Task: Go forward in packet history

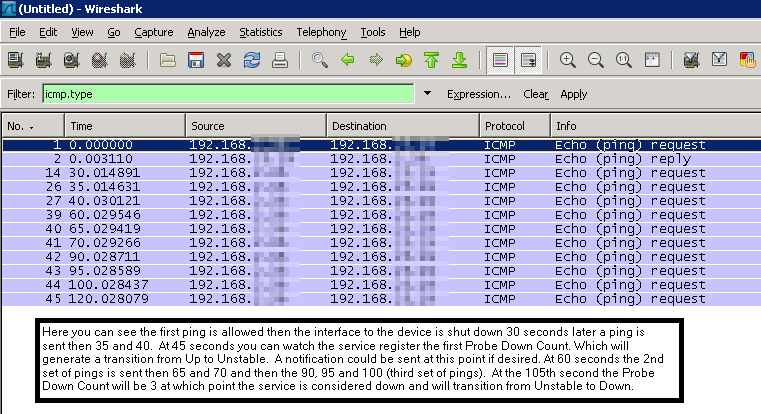Action: 376,60
